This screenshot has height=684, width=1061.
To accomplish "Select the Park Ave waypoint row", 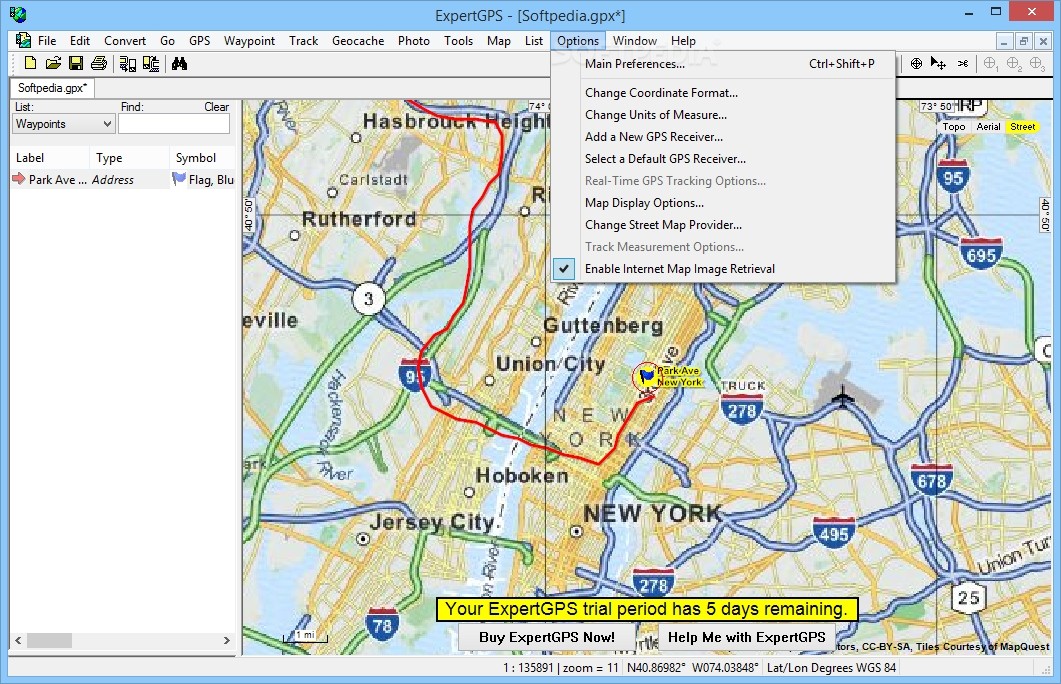I will (123, 179).
